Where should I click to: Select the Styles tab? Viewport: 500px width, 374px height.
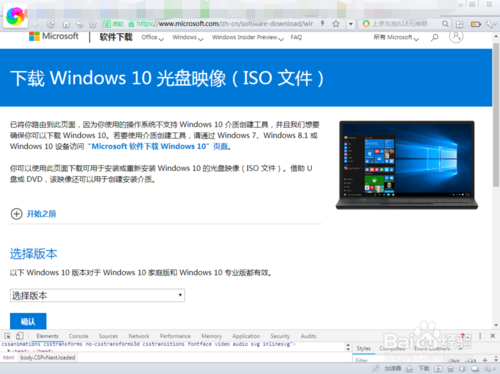coord(364,348)
